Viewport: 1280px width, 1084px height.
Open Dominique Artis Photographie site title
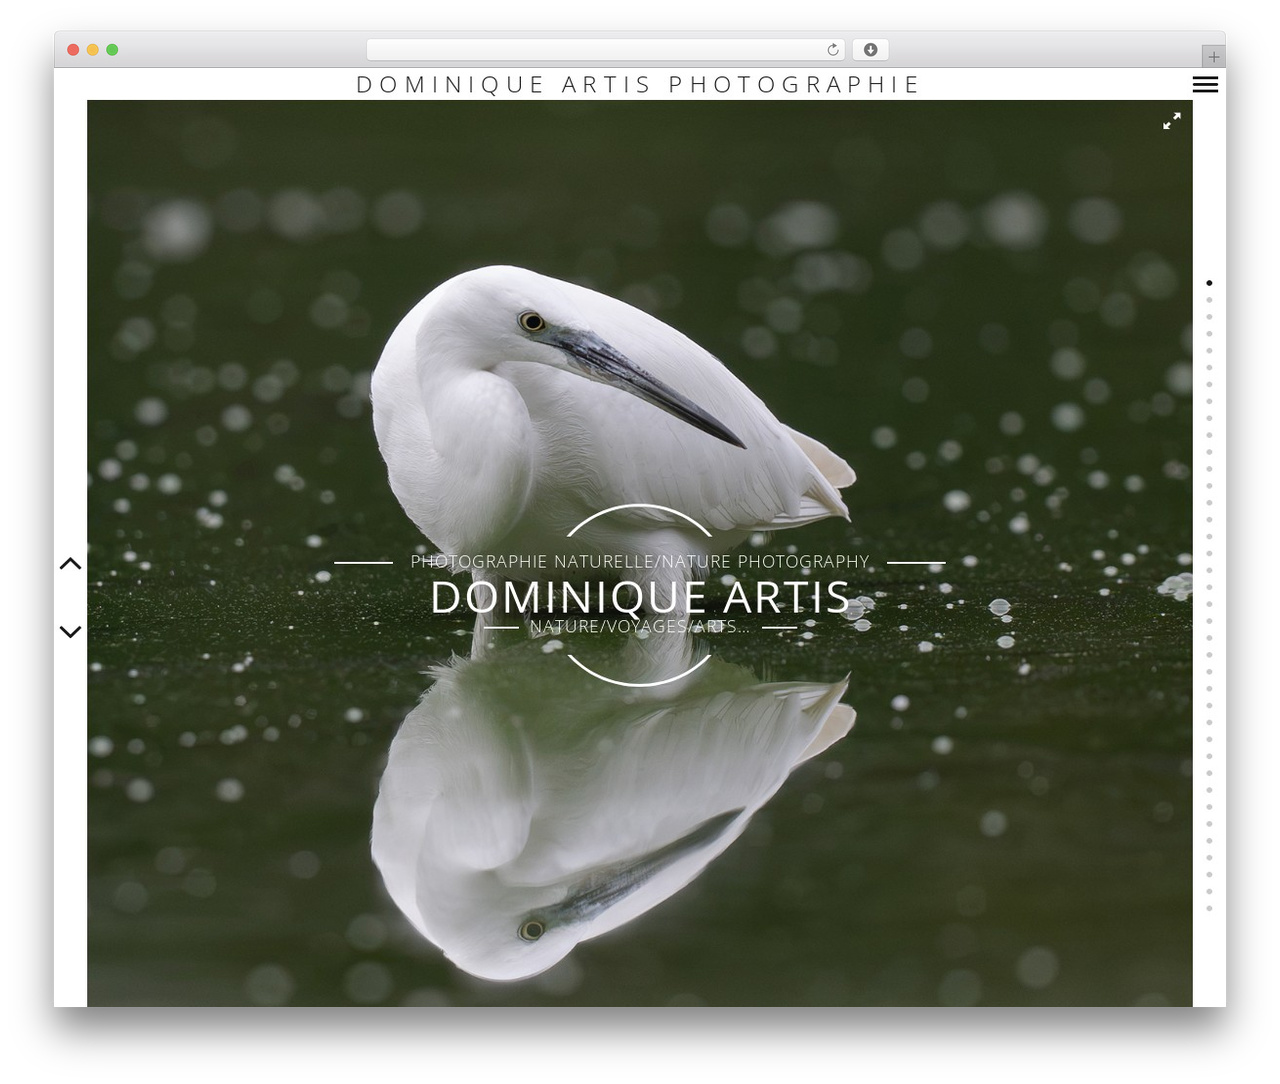click(x=638, y=85)
